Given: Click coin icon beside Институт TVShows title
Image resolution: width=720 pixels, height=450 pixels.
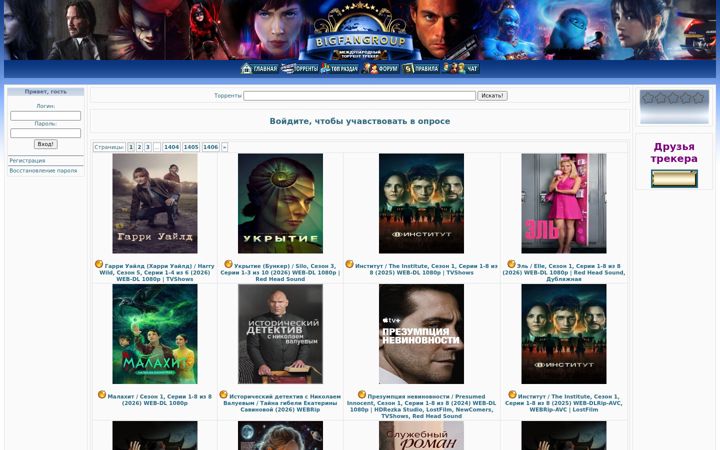Looking at the screenshot, I should tap(349, 264).
